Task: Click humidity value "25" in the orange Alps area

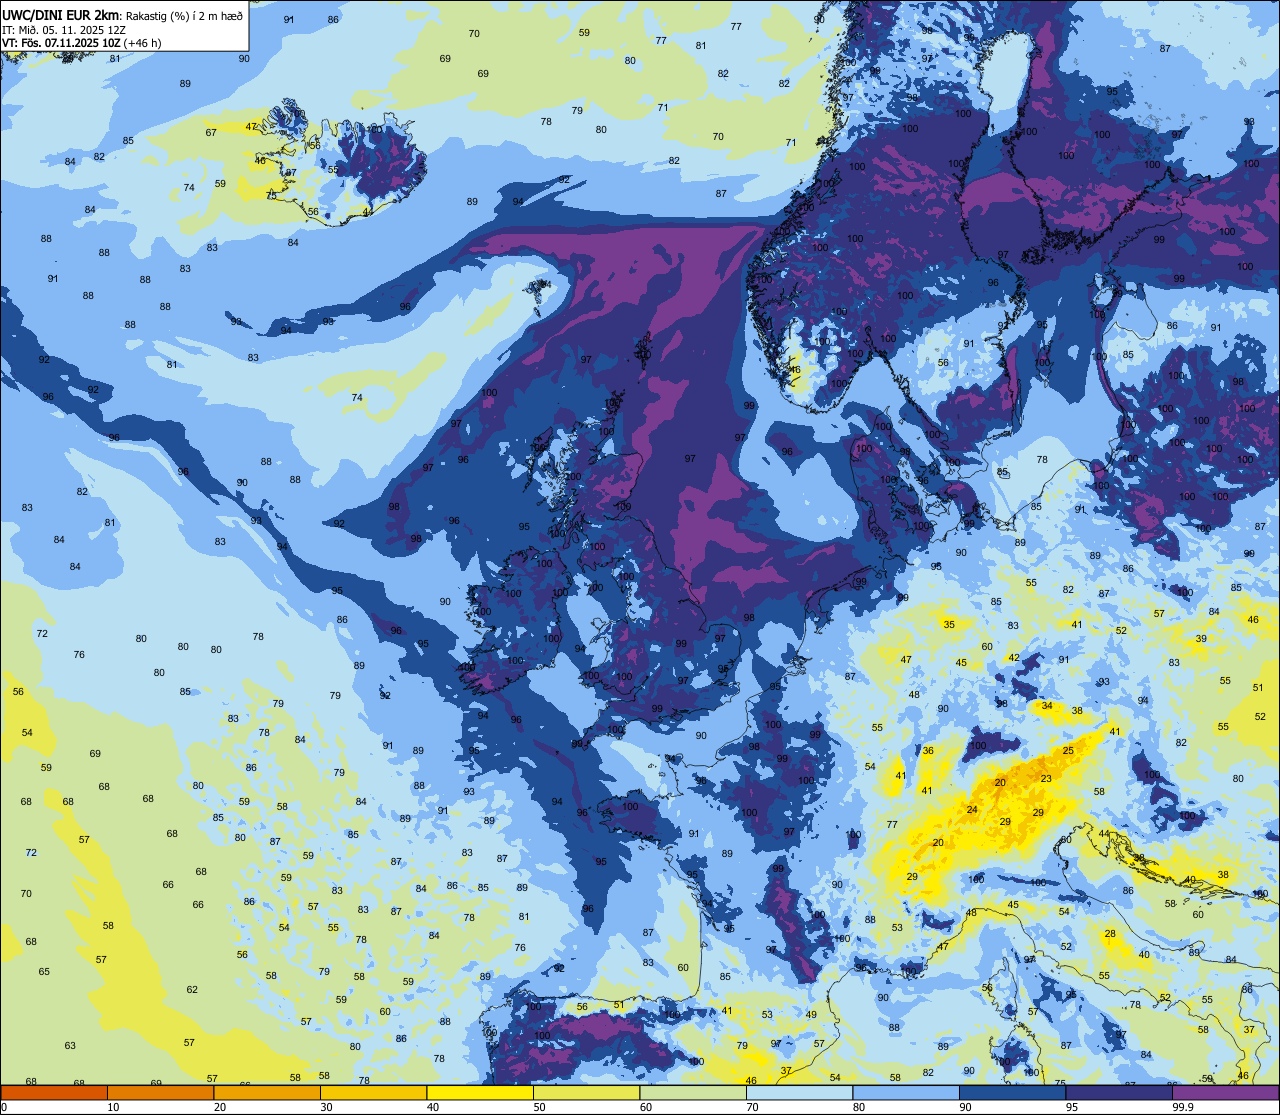Action: pyautogui.click(x=1068, y=750)
